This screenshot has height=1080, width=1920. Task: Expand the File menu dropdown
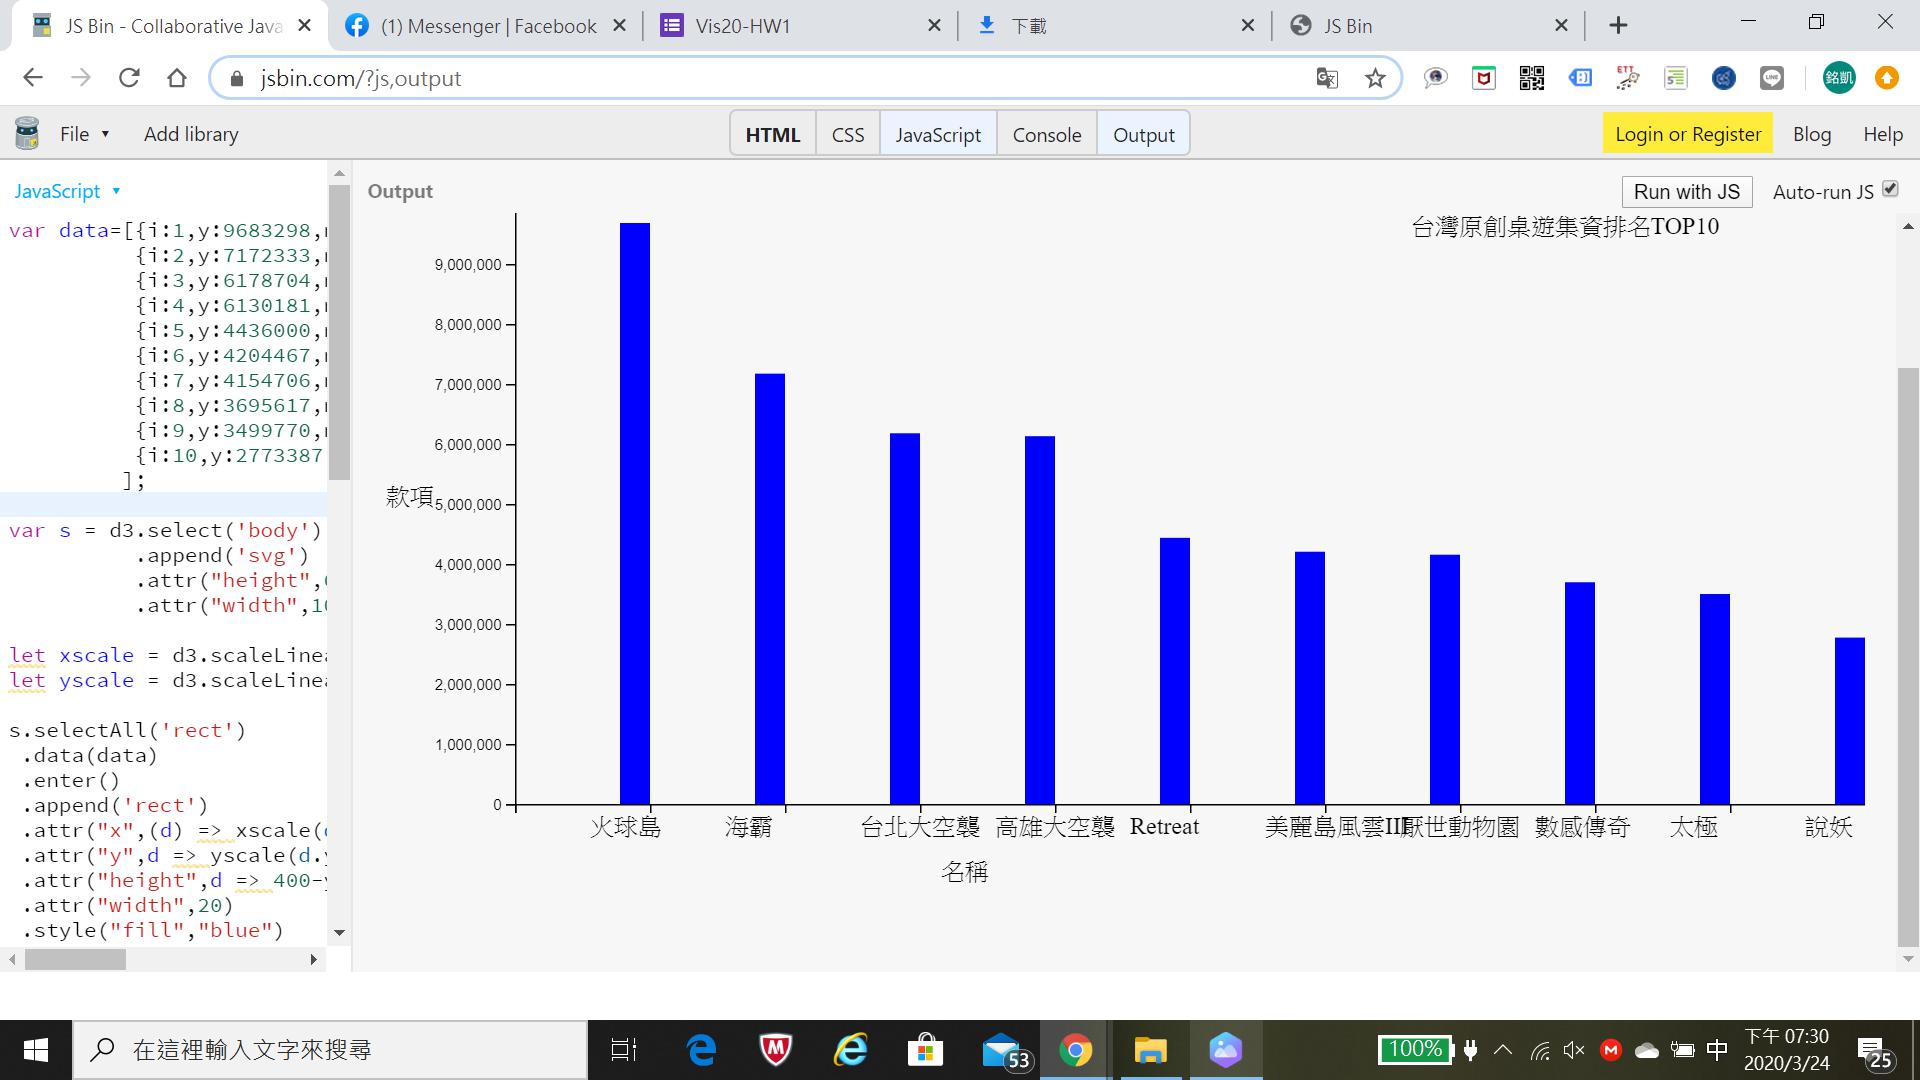pyautogui.click(x=84, y=134)
